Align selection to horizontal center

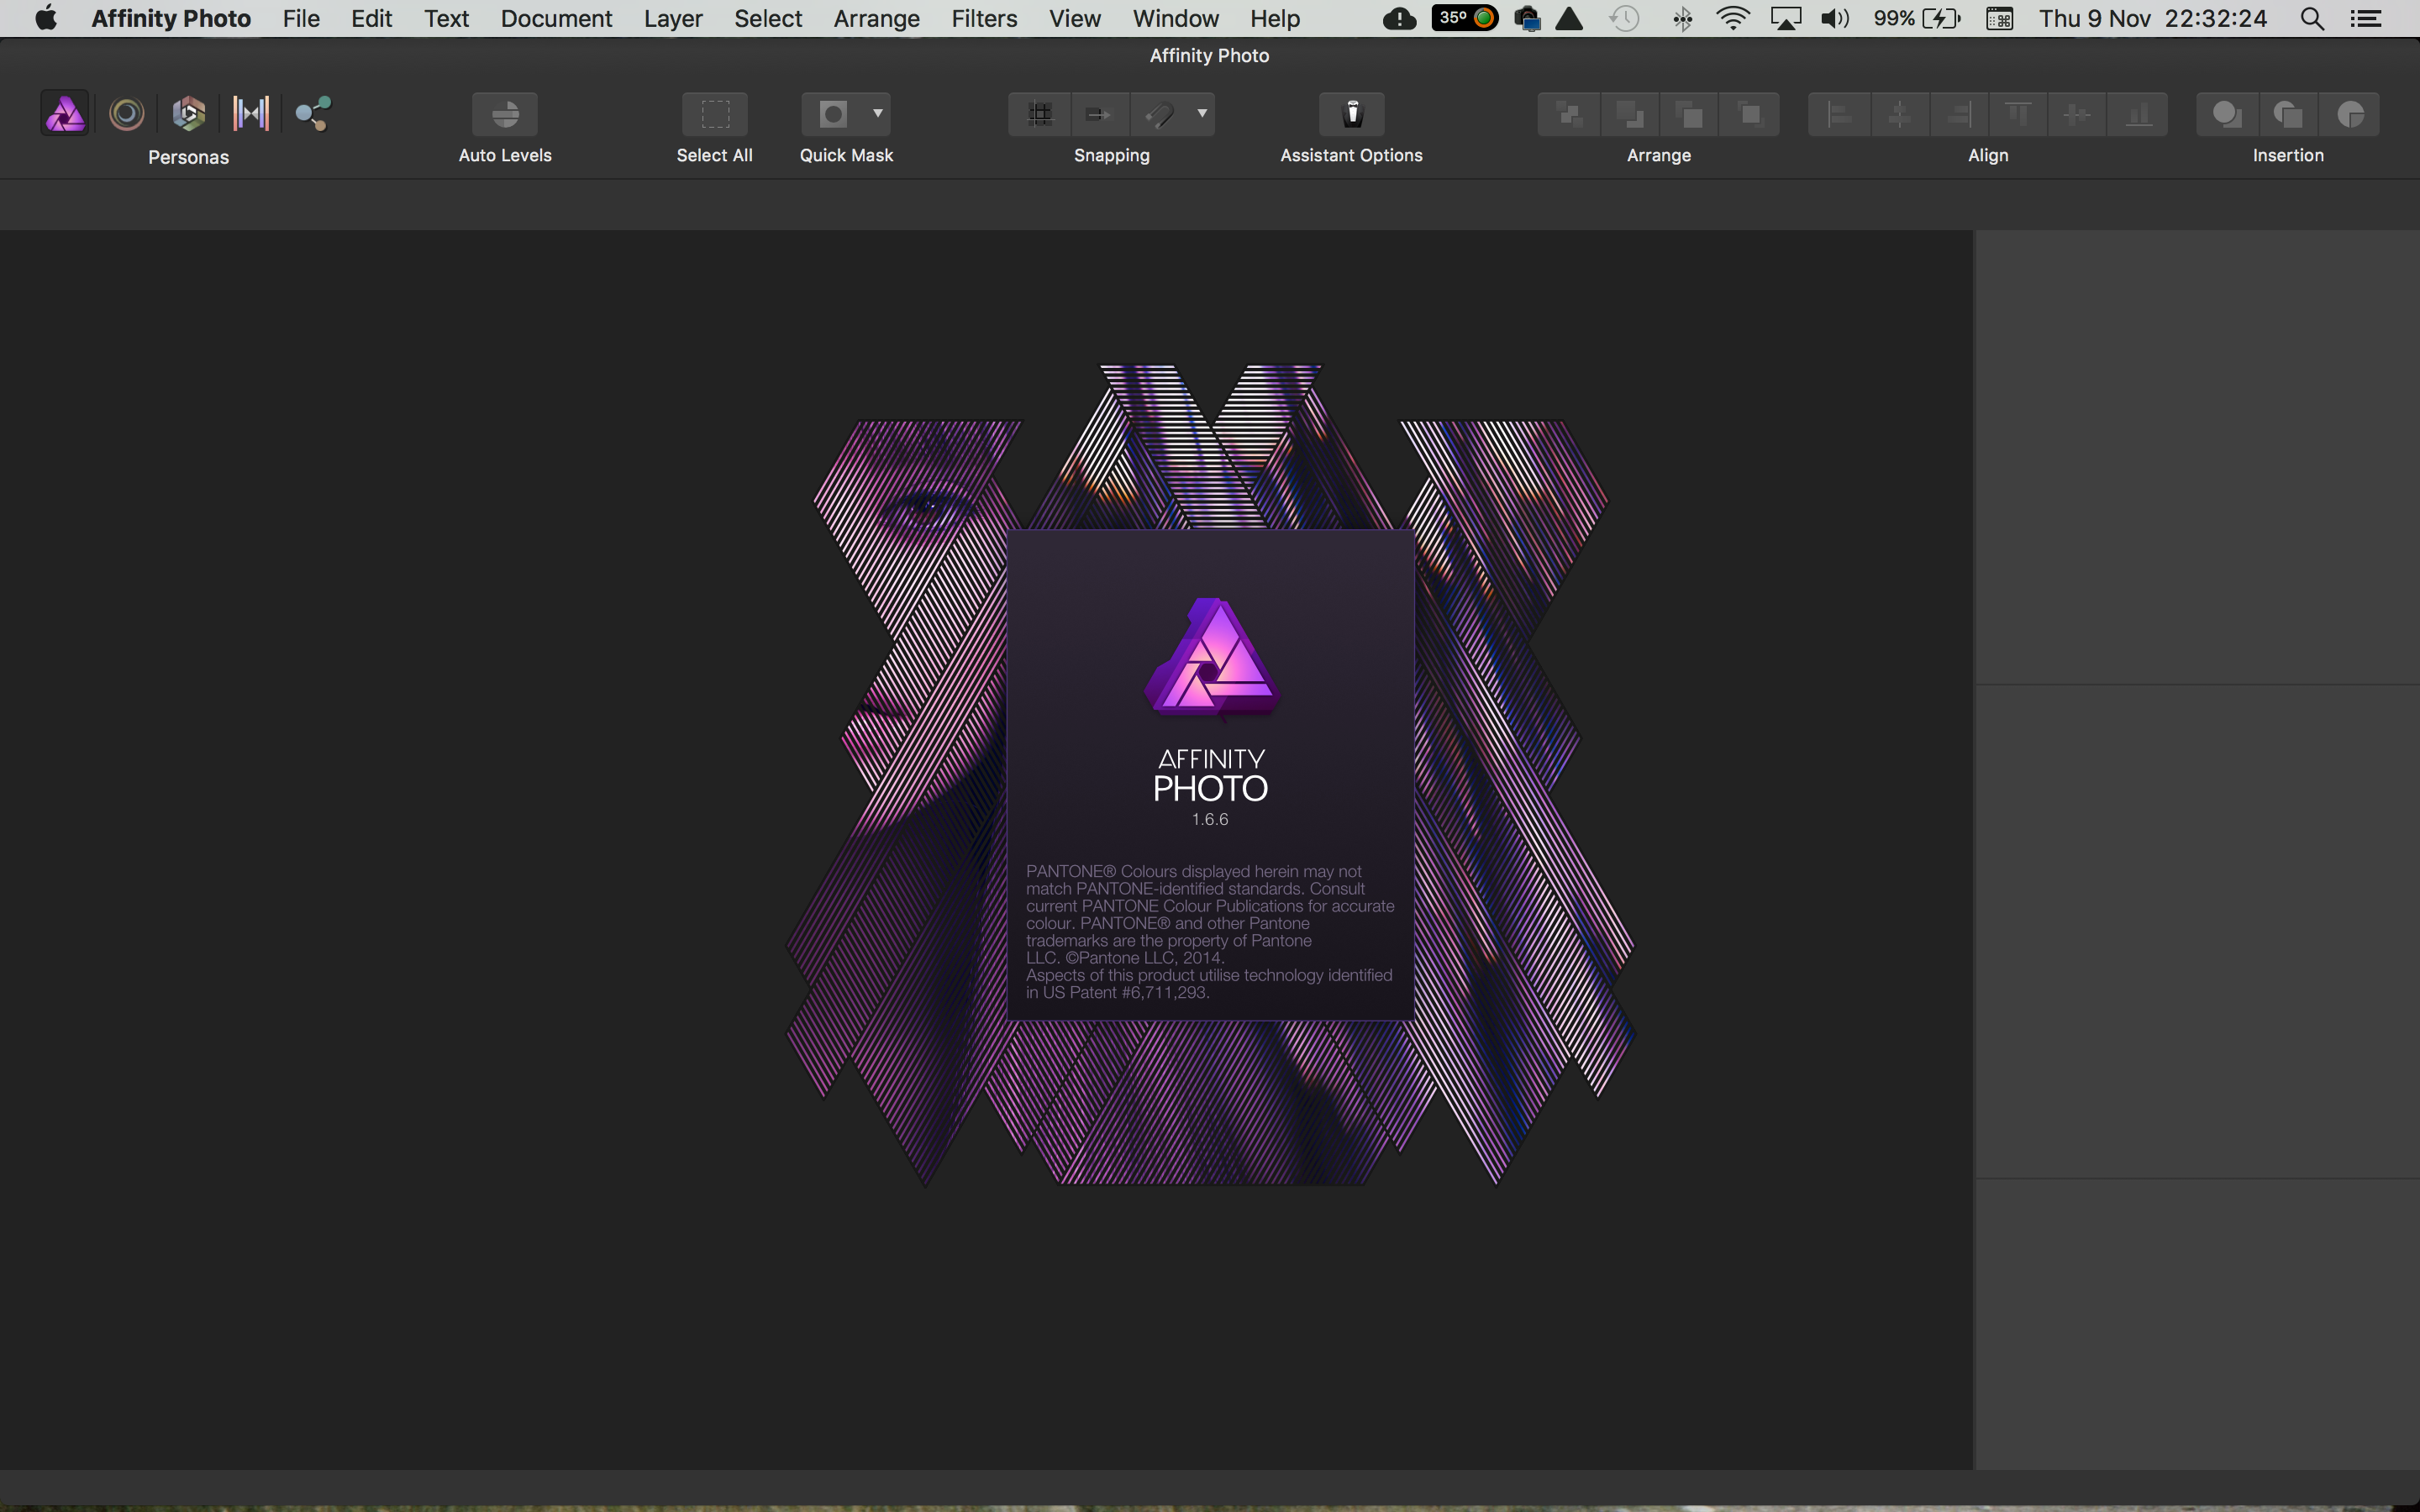tap(1900, 114)
